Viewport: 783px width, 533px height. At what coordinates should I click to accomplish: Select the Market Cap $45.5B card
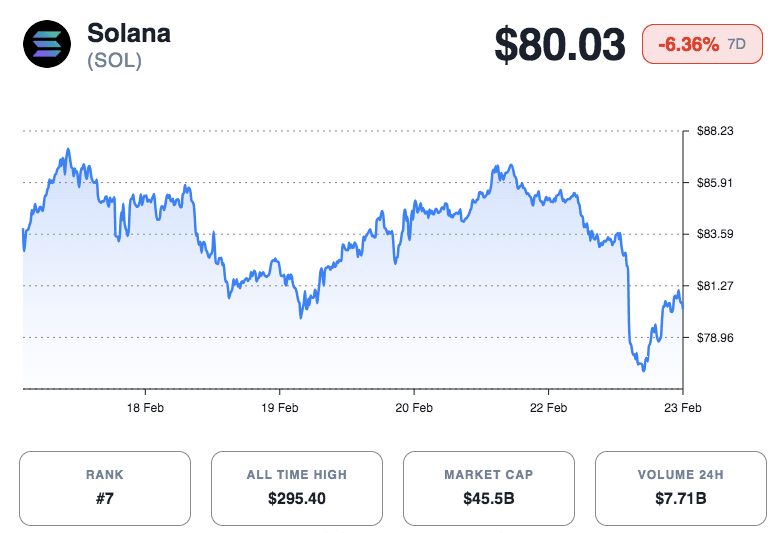pos(489,488)
